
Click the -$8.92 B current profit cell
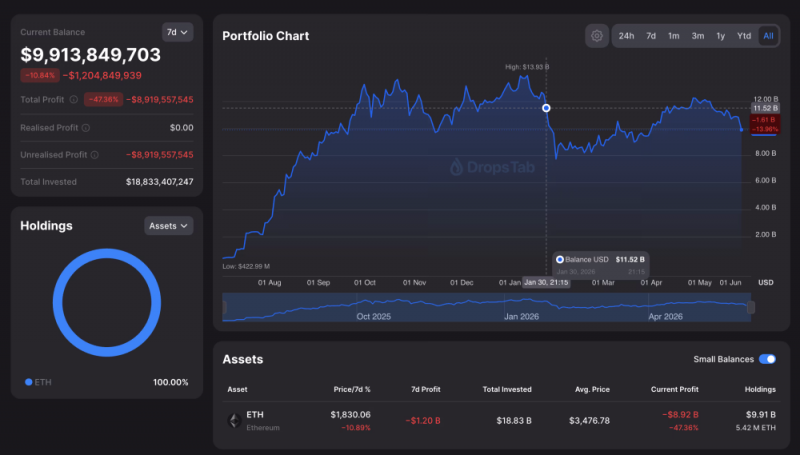pyautogui.click(x=680, y=415)
